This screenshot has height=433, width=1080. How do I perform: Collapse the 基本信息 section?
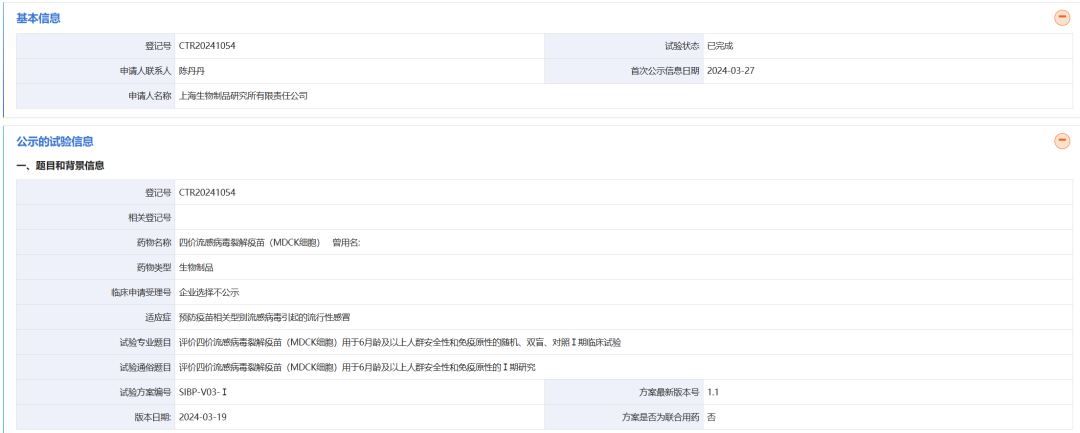(x=1062, y=19)
